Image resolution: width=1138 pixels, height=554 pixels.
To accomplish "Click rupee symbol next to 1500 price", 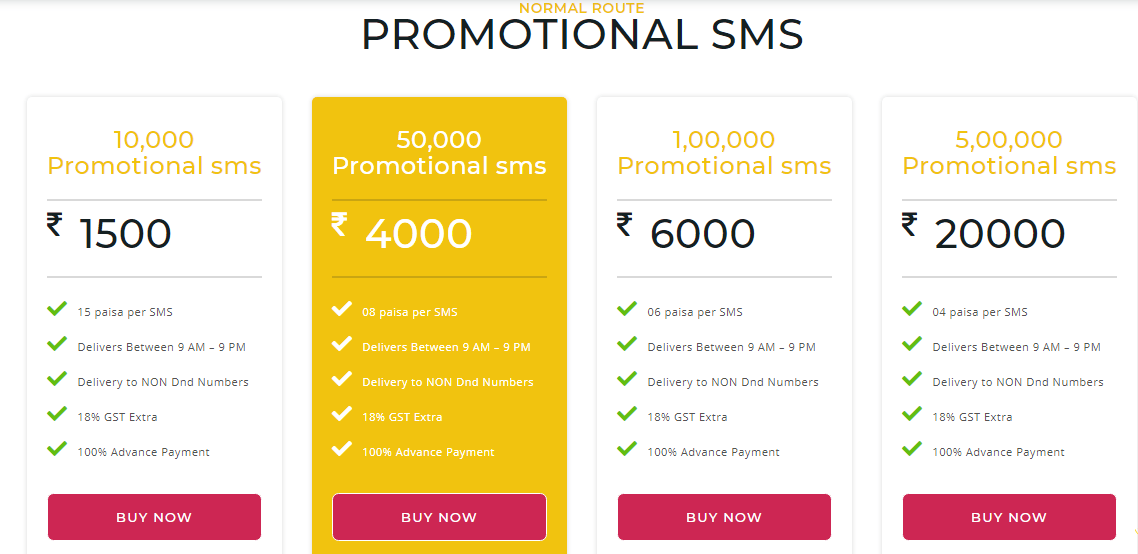I will click(x=54, y=224).
